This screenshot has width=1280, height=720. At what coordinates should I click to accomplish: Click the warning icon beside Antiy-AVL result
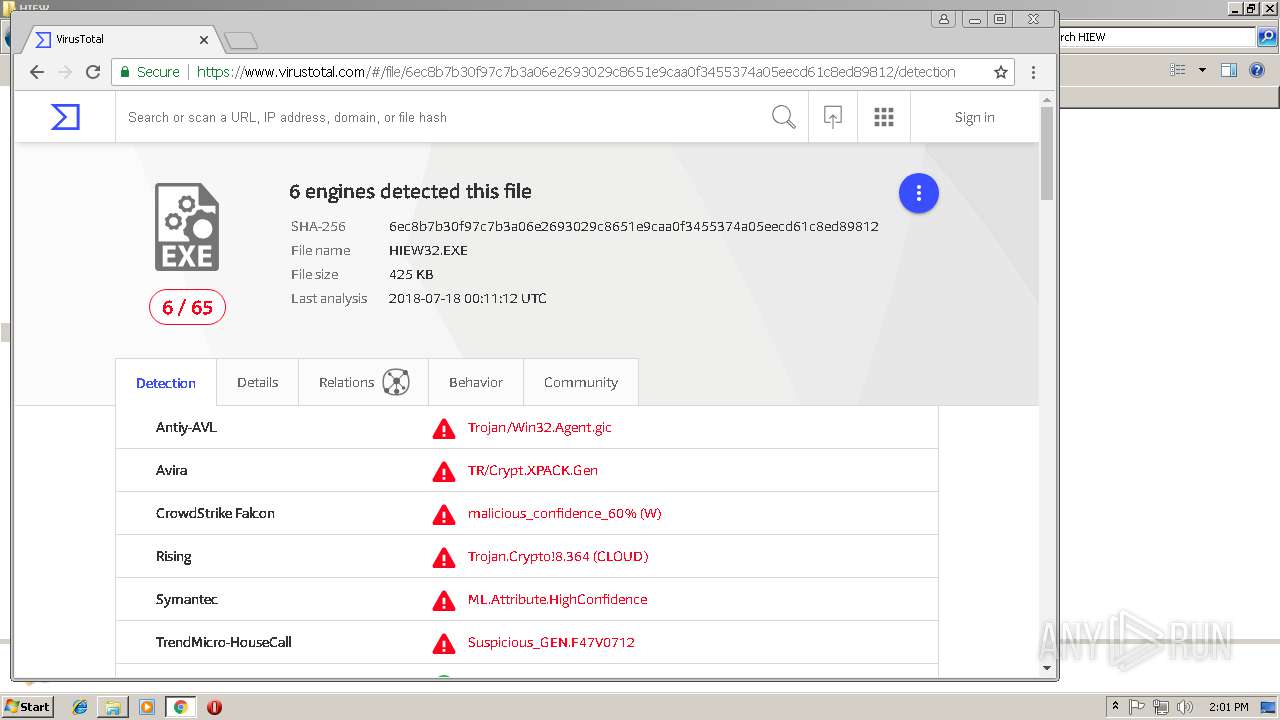click(x=443, y=428)
